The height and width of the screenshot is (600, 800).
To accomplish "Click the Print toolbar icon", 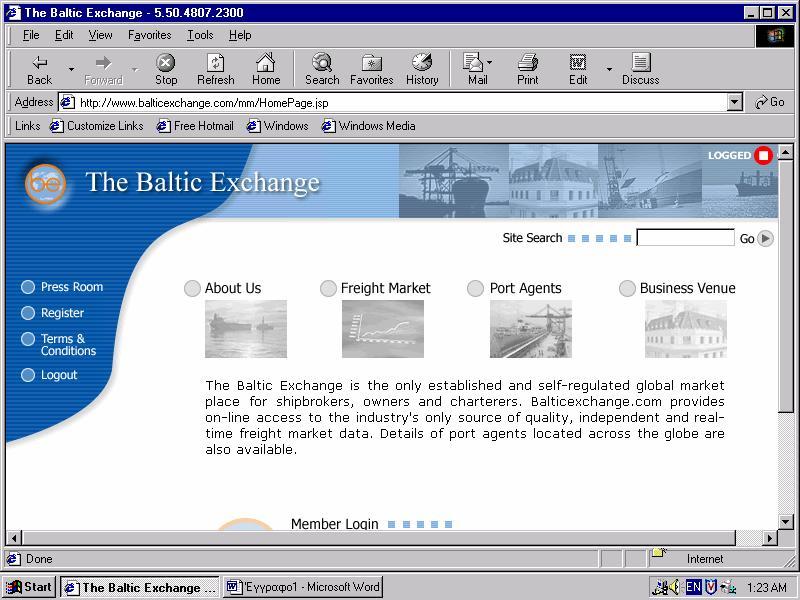I will coord(528,62).
